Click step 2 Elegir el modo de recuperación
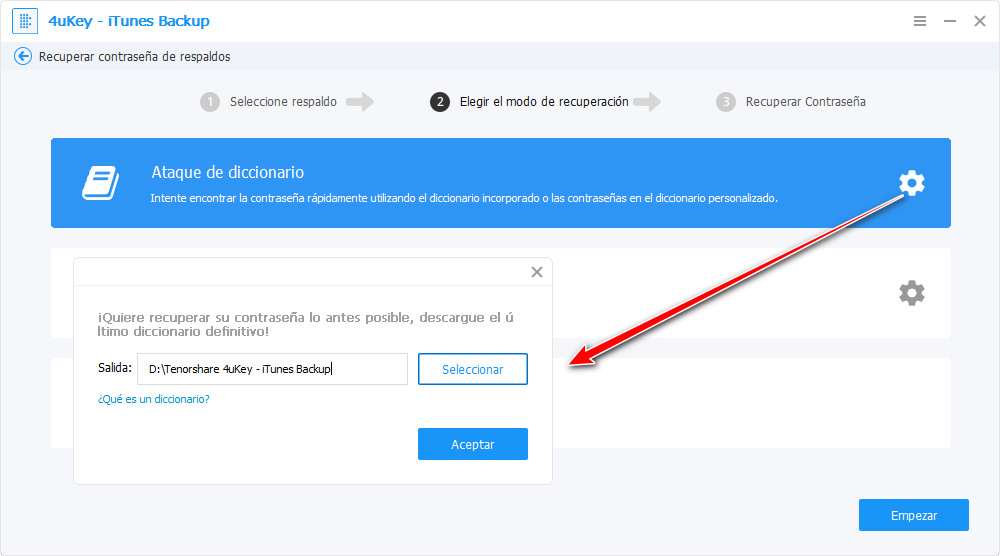The height and width of the screenshot is (556, 1000). click(529, 102)
